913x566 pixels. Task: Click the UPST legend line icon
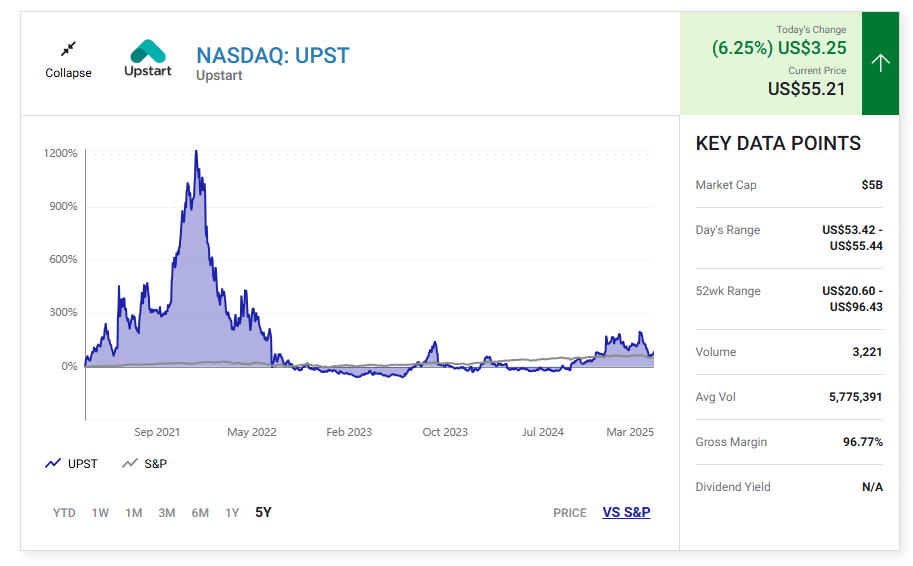[x=53, y=464]
